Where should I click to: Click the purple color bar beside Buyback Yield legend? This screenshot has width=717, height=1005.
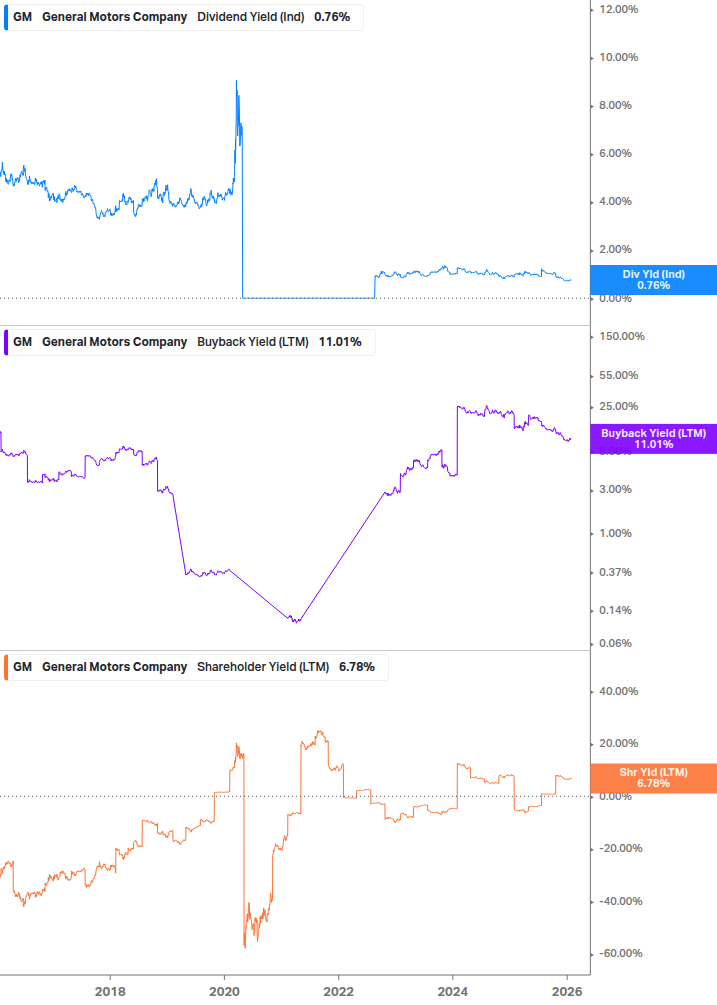coord(6,341)
